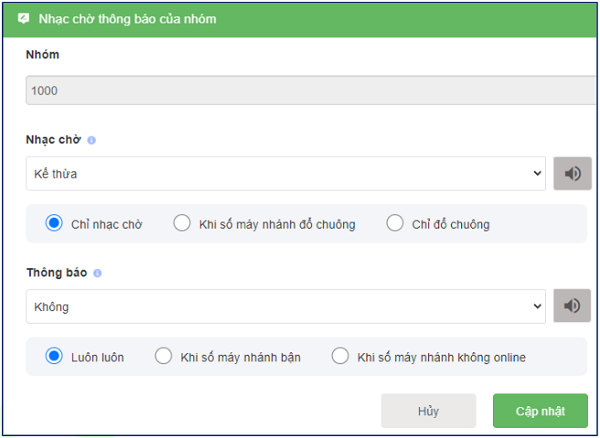This screenshot has height=438, width=600.
Task: Click the Nhạc chờ section label
Action: (53, 140)
